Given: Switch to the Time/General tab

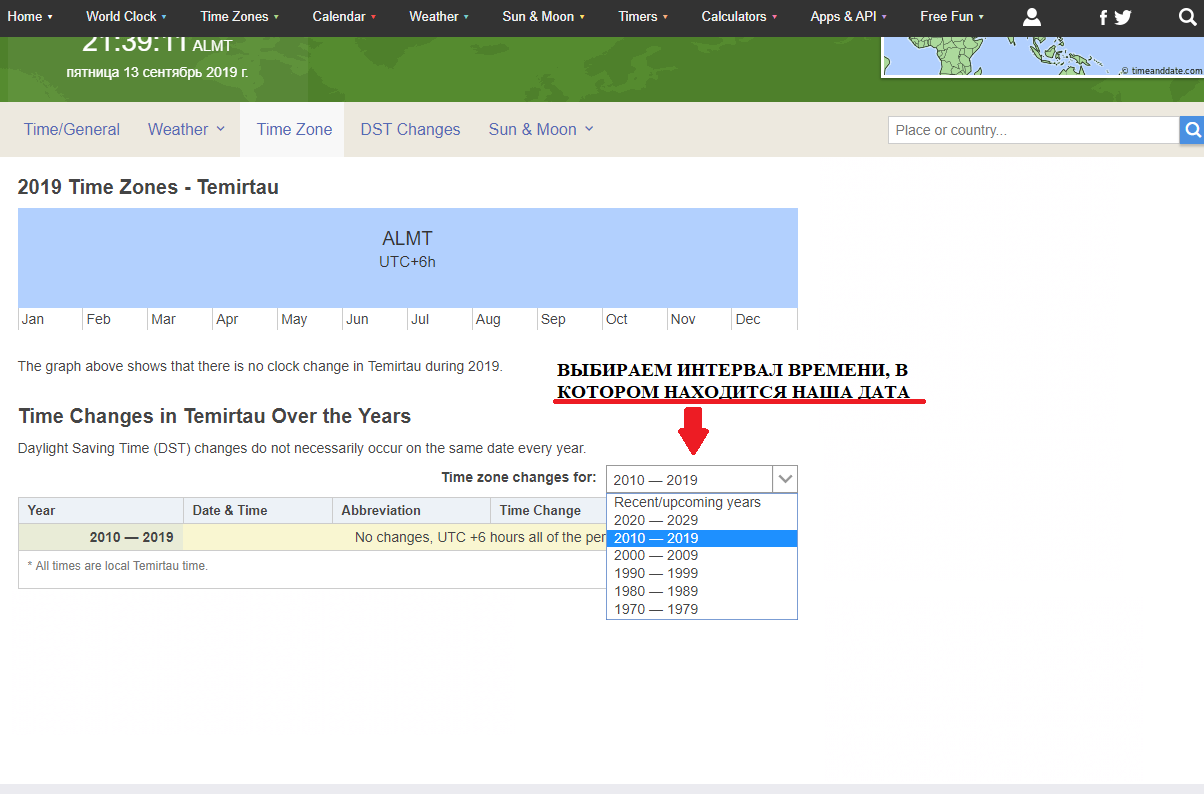Looking at the screenshot, I should pos(72,129).
